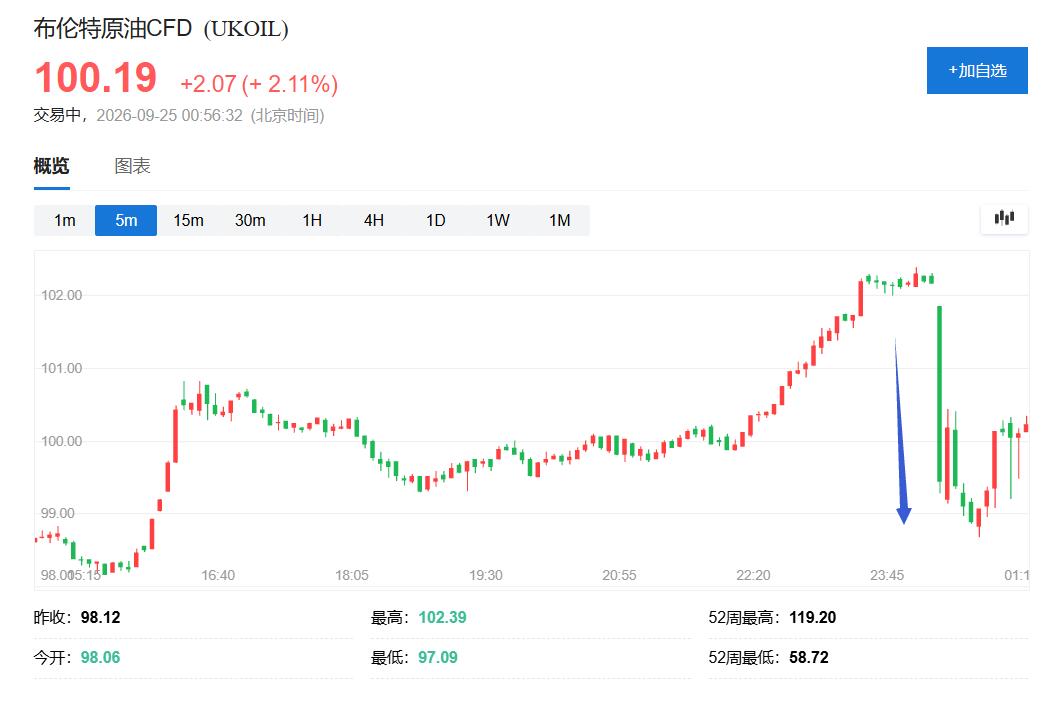Pick the 1H timeframe

312,220
